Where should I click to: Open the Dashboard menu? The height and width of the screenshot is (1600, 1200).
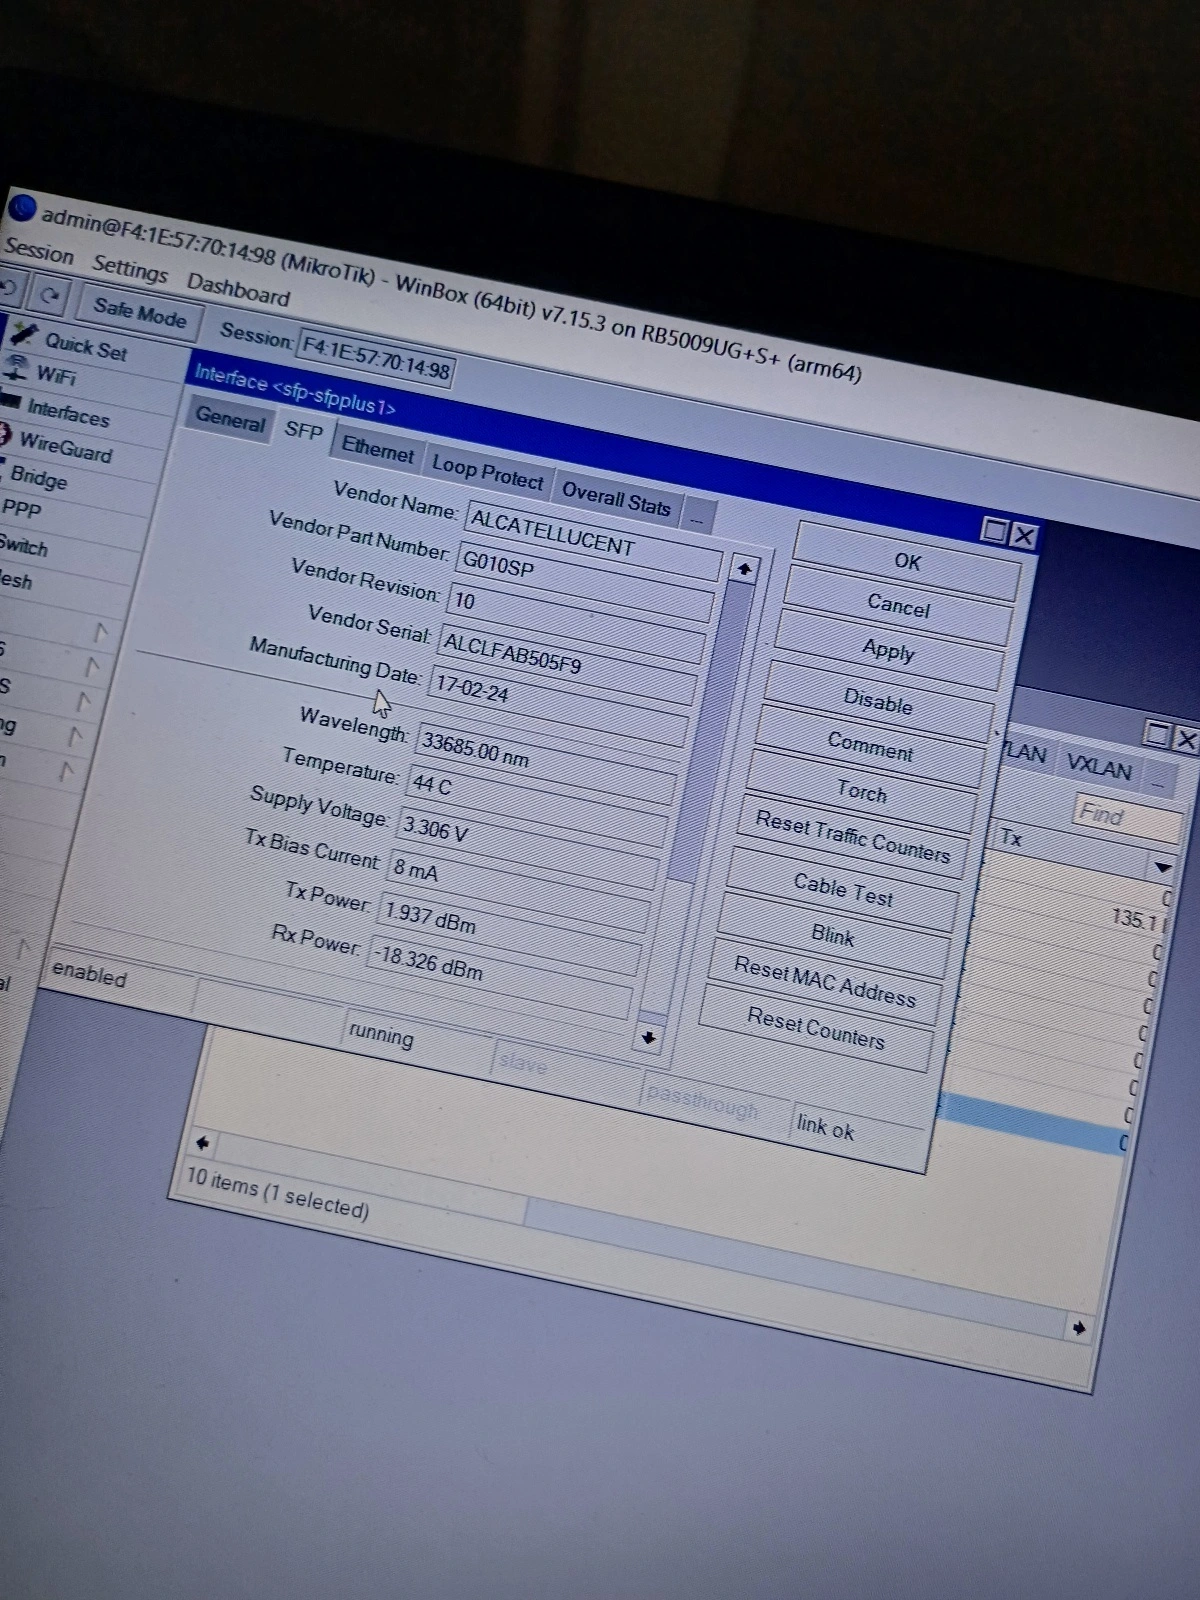[238, 290]
